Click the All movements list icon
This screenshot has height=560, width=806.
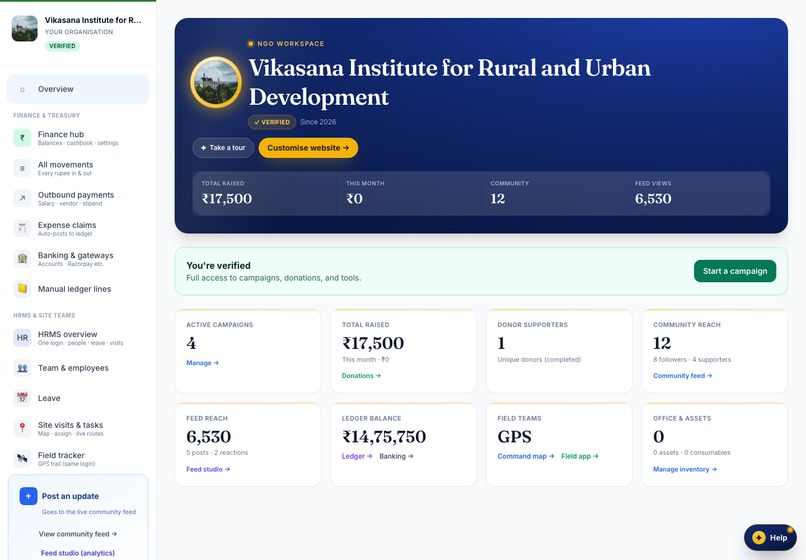click(x=22, y=168)
